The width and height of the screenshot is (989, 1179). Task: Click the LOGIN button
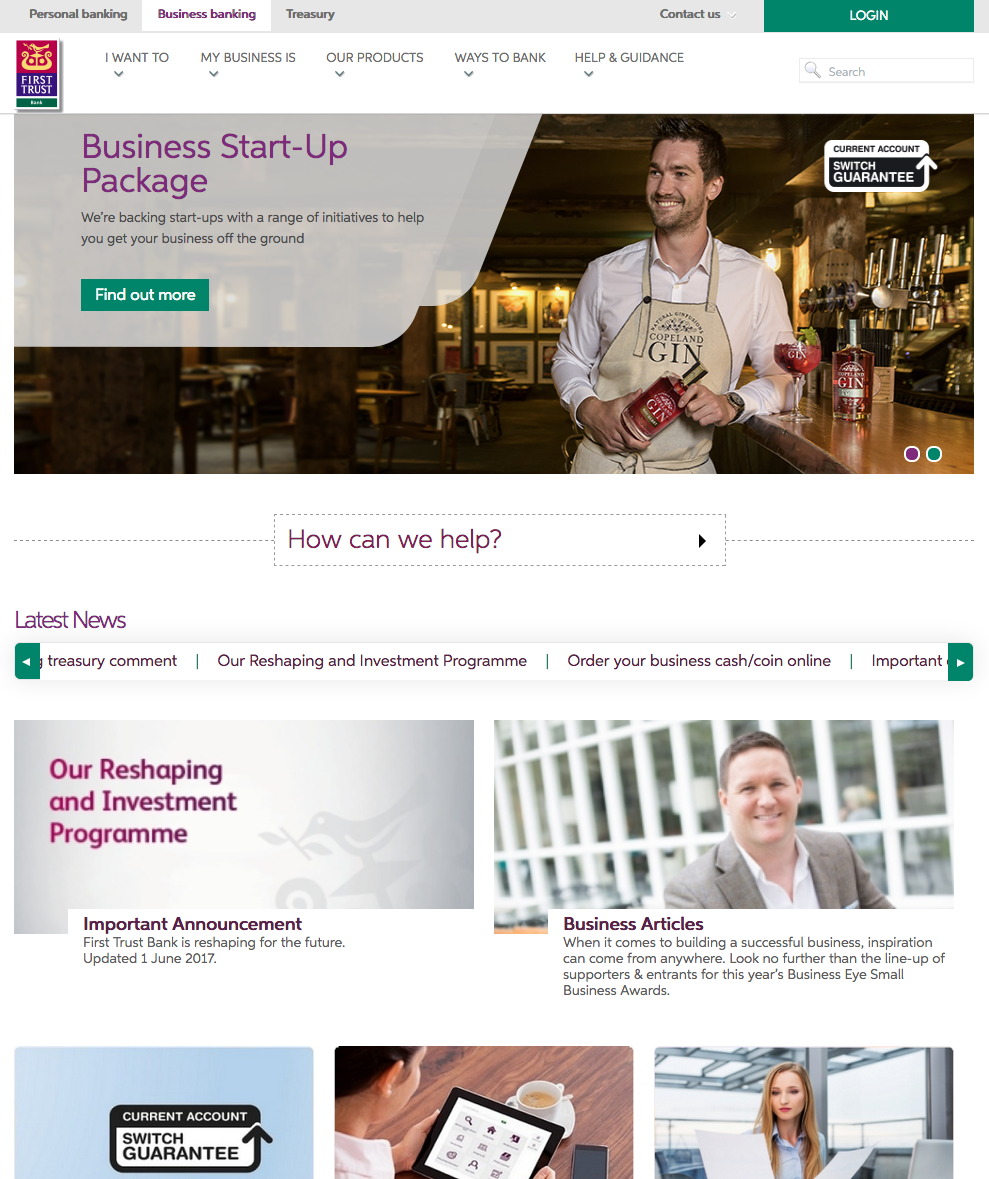869,16
